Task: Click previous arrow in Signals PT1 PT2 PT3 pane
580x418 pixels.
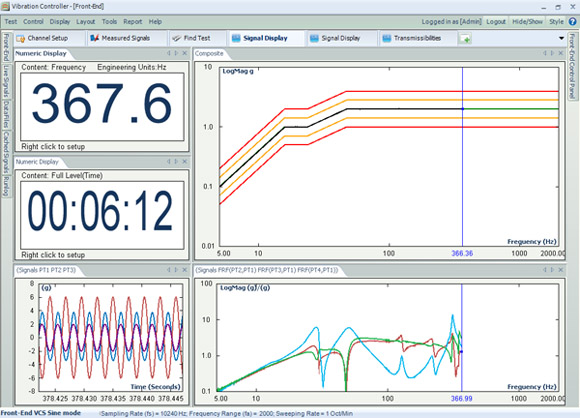Action: pos(169,270)
